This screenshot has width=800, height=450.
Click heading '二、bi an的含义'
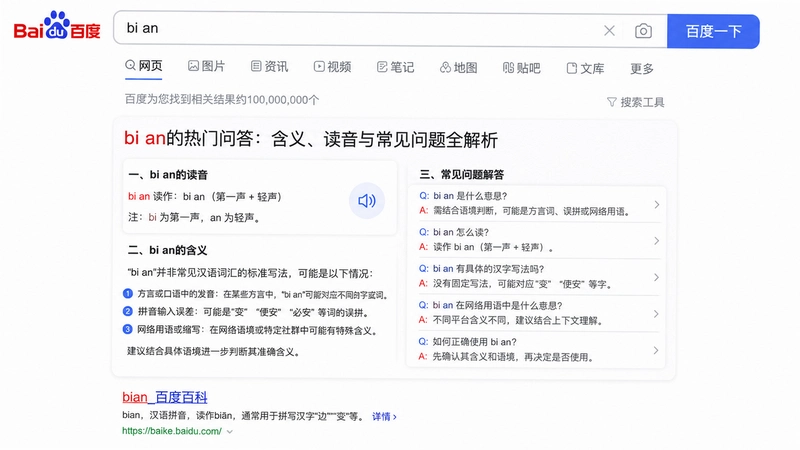pos(167,251)
